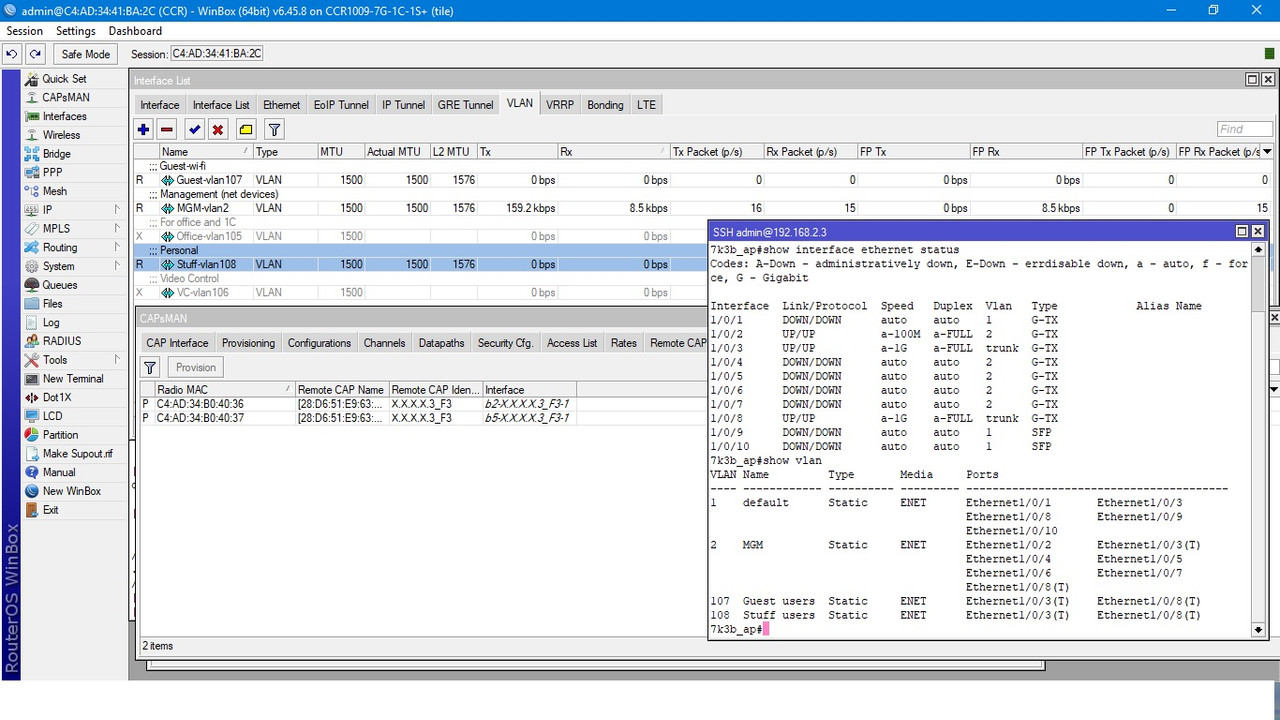Select radio C4:AD:34:B0:40:36 row

click(422, 404)
